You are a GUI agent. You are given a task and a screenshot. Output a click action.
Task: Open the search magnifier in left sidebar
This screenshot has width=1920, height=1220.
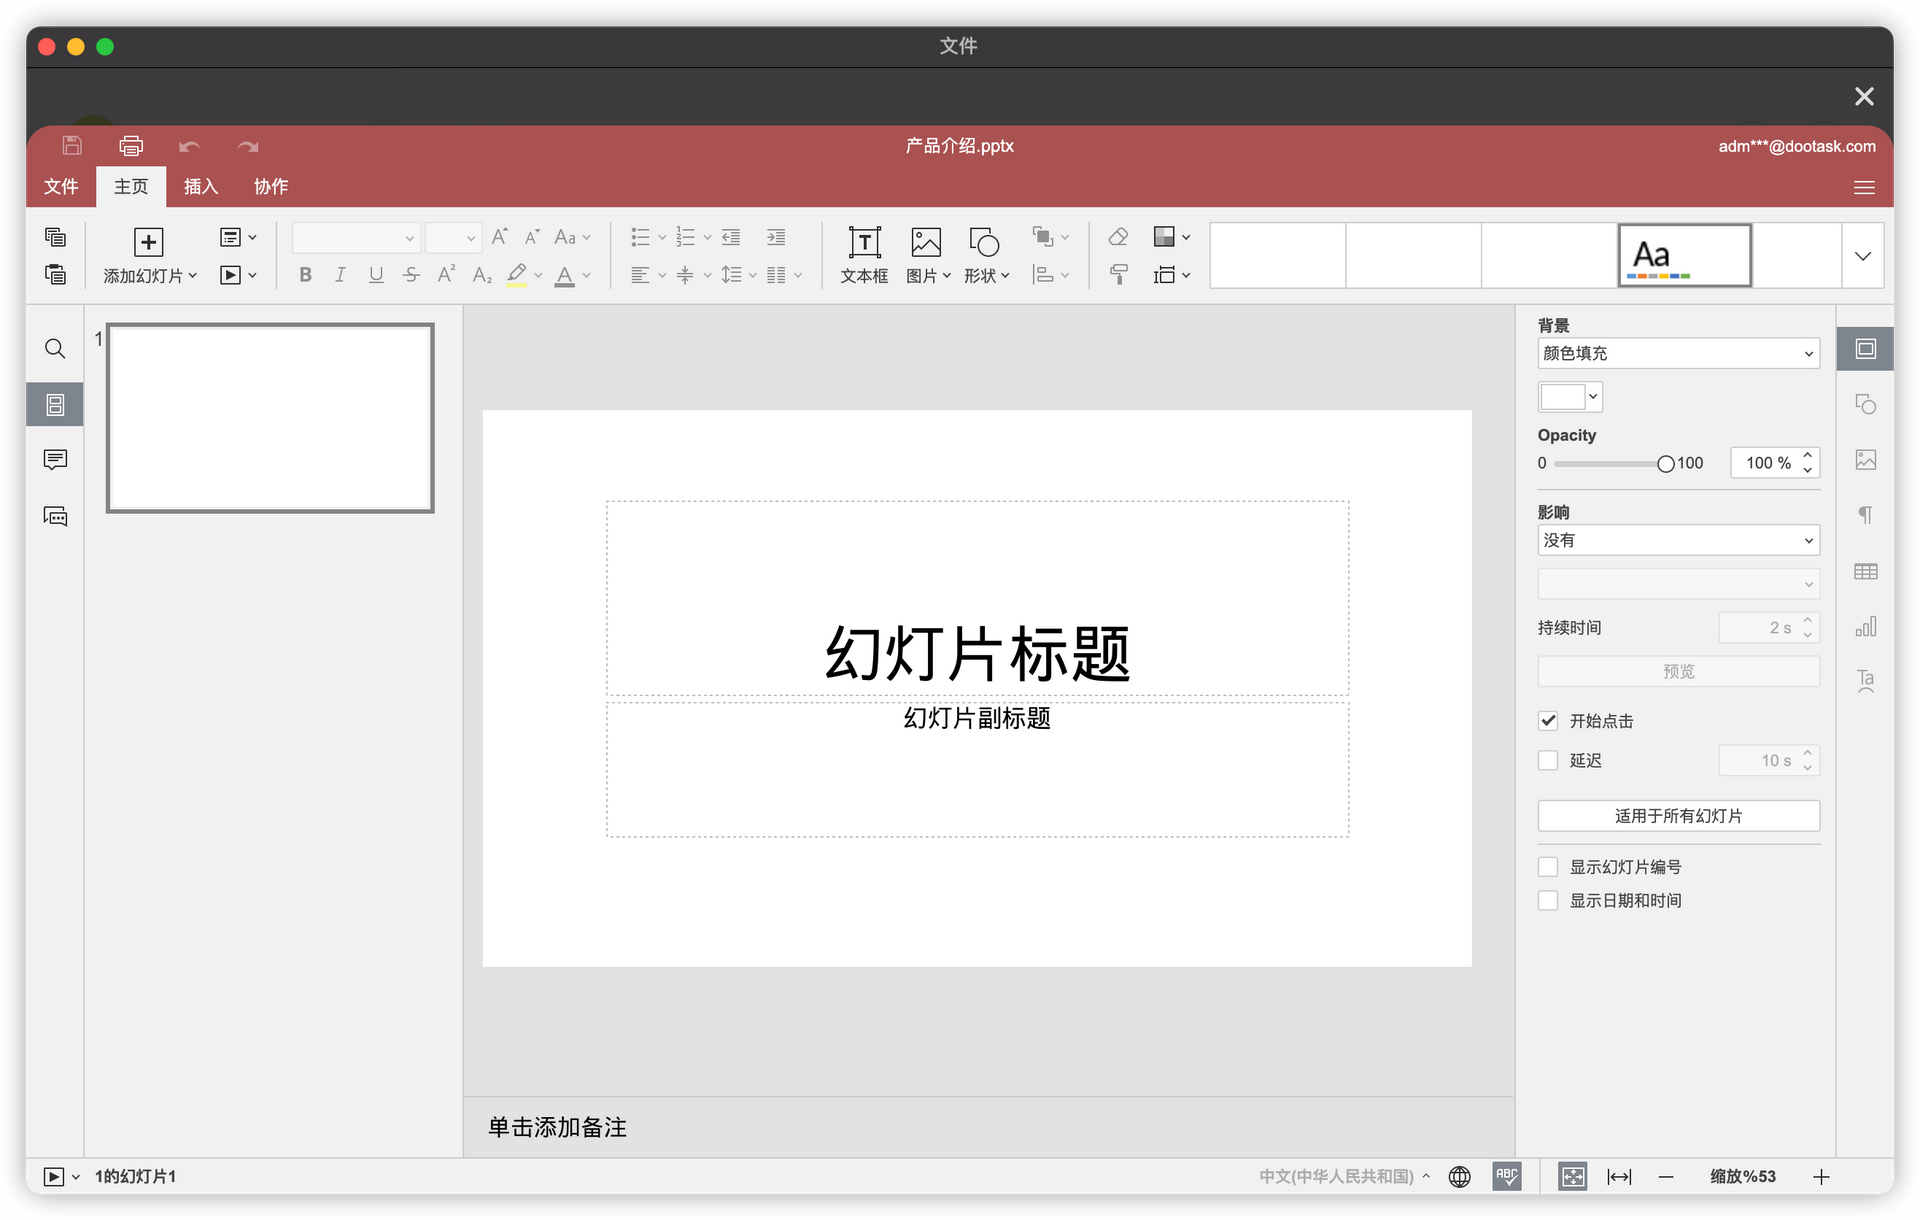tap(55, 349)
